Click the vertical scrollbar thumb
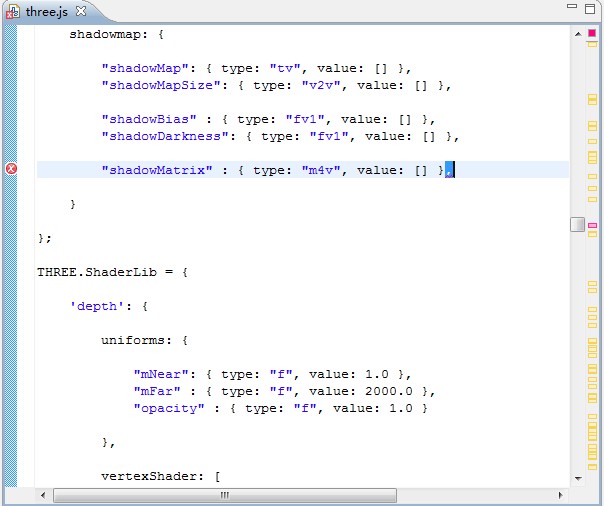 pyautogui.click(x=577, y=225)
